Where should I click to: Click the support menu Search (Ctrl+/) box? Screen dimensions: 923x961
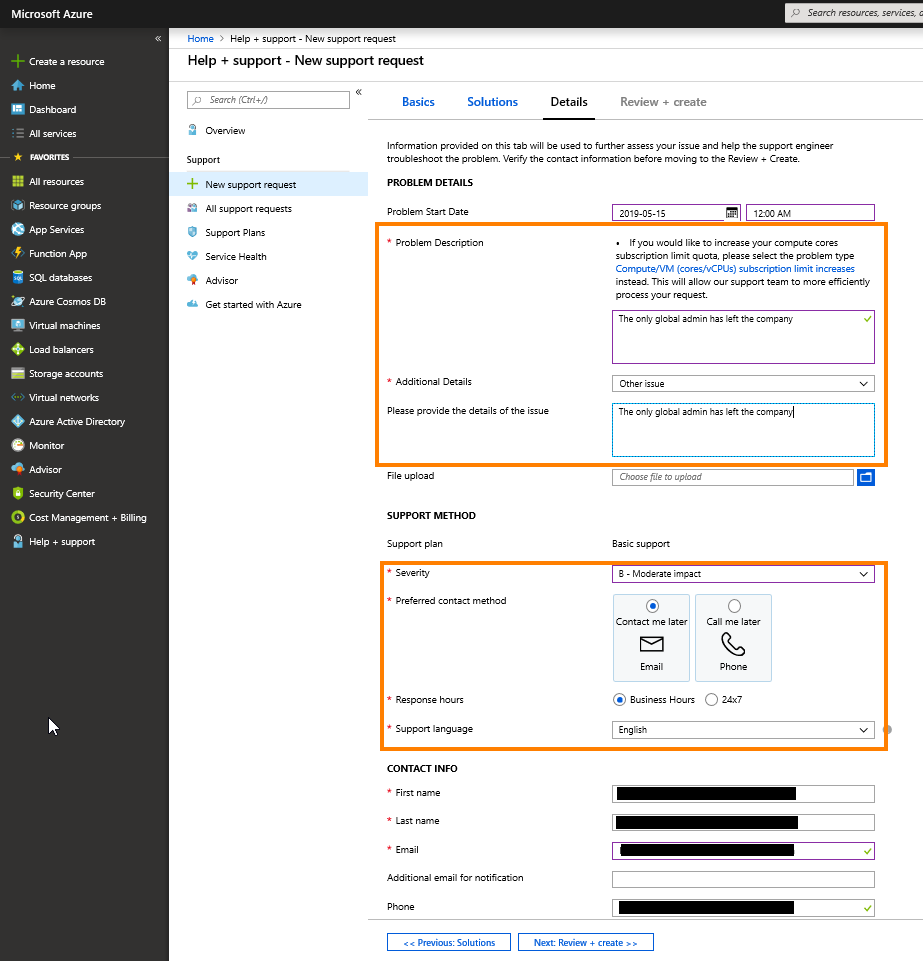(268, 100)
